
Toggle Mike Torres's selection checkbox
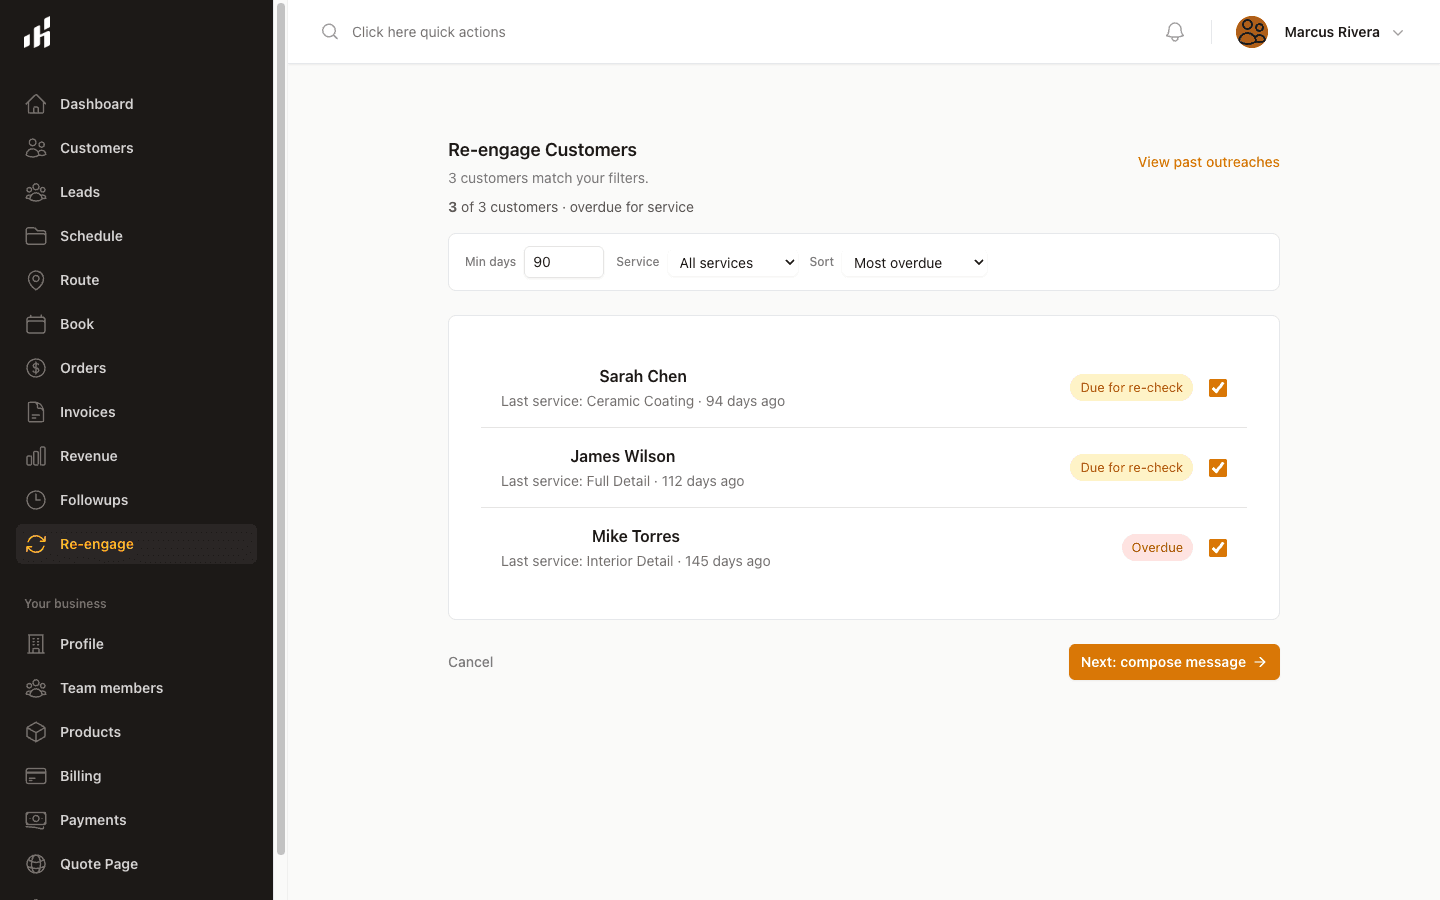click(1217, 547)
